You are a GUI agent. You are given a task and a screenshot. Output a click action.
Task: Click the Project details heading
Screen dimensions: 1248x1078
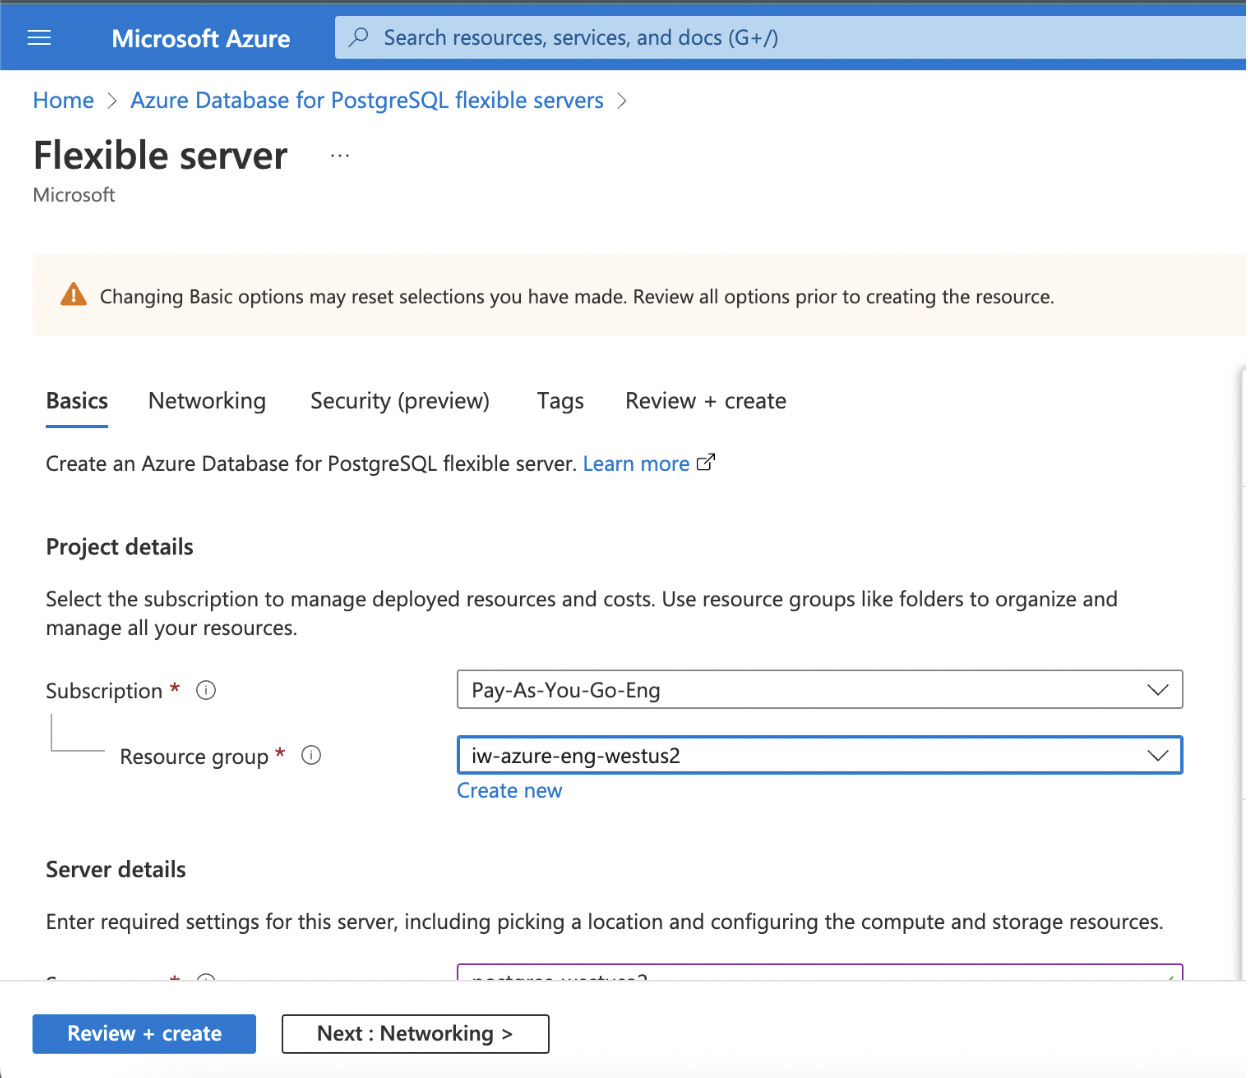click(120, 547)
